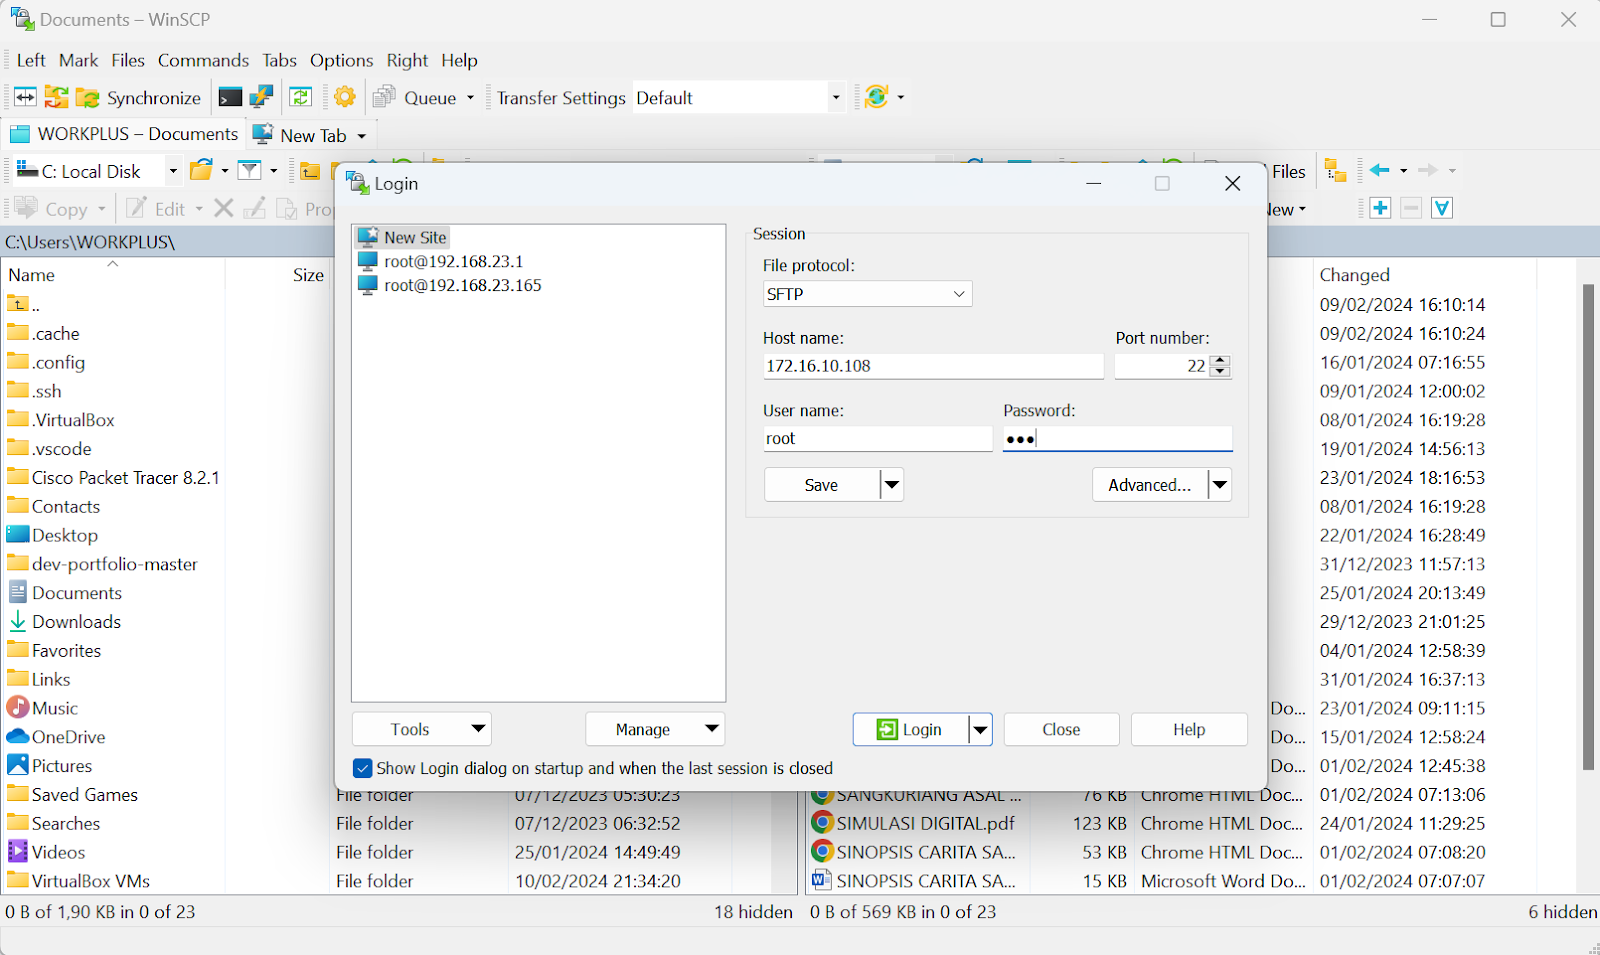Expand the New Tab dropdown arrow
1600x955 pixels.
[362, 136]
